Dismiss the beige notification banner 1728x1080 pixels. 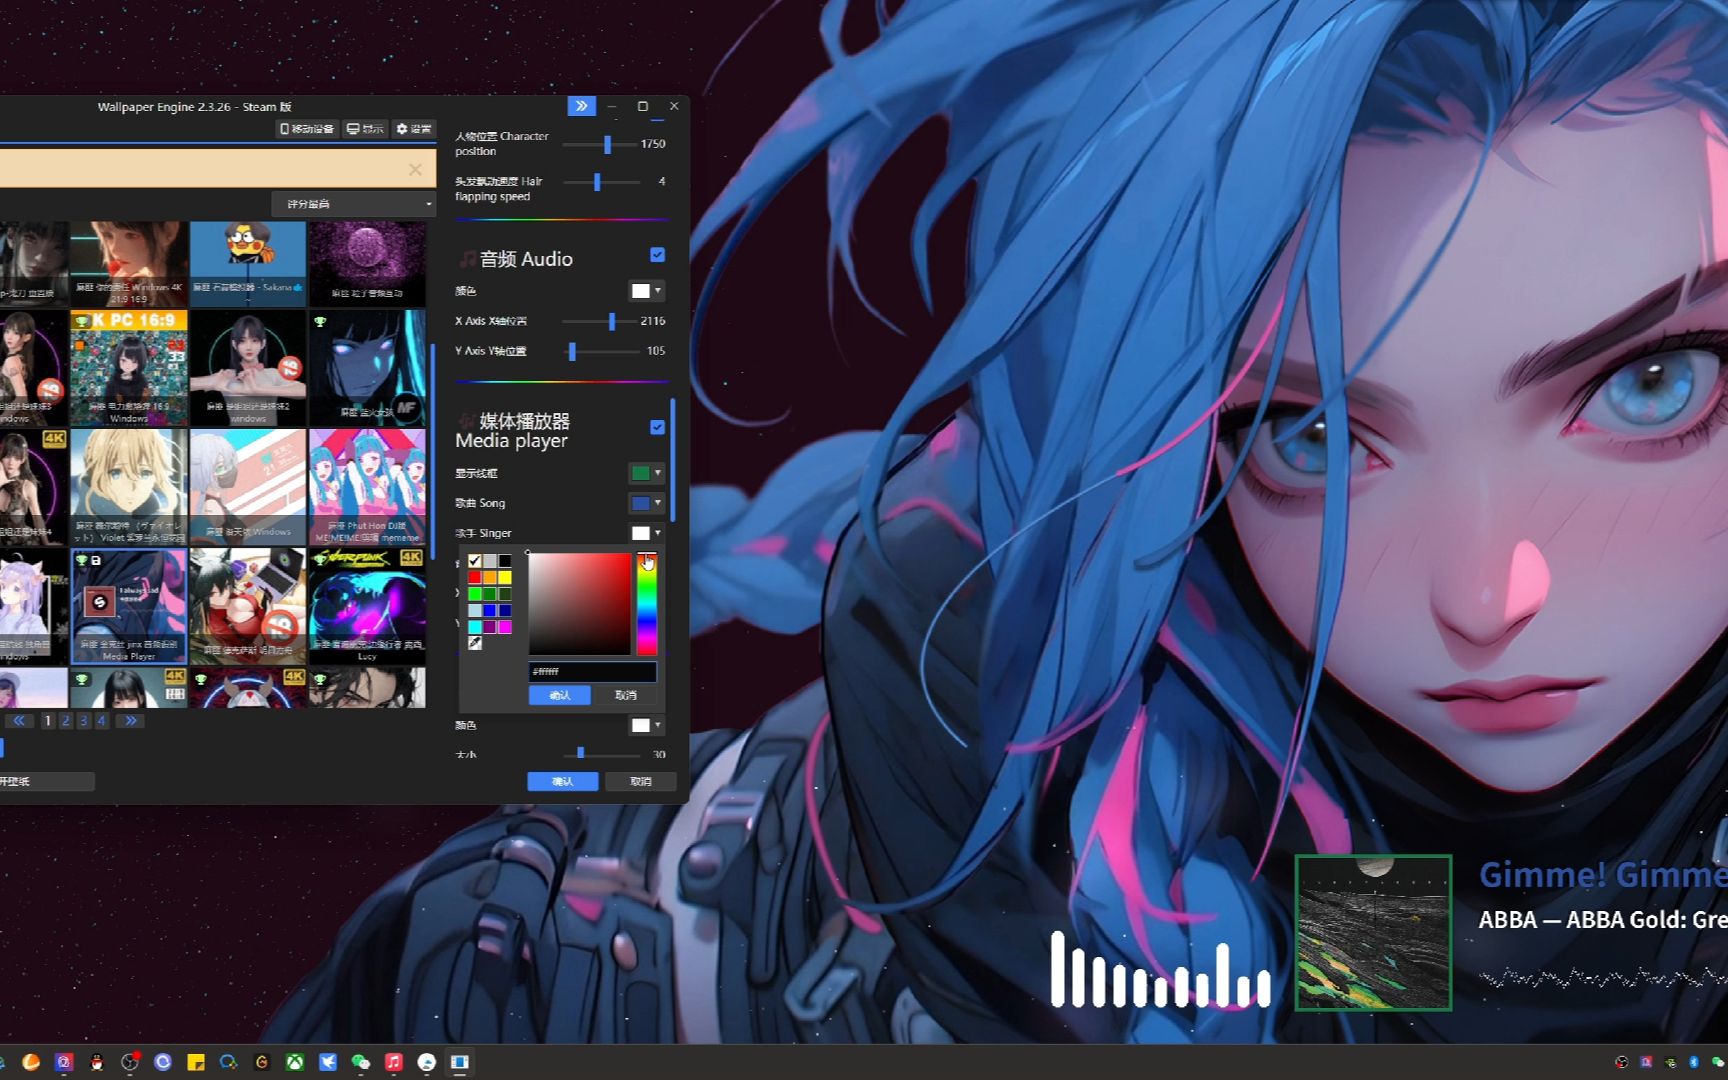[x=415, y=170]
